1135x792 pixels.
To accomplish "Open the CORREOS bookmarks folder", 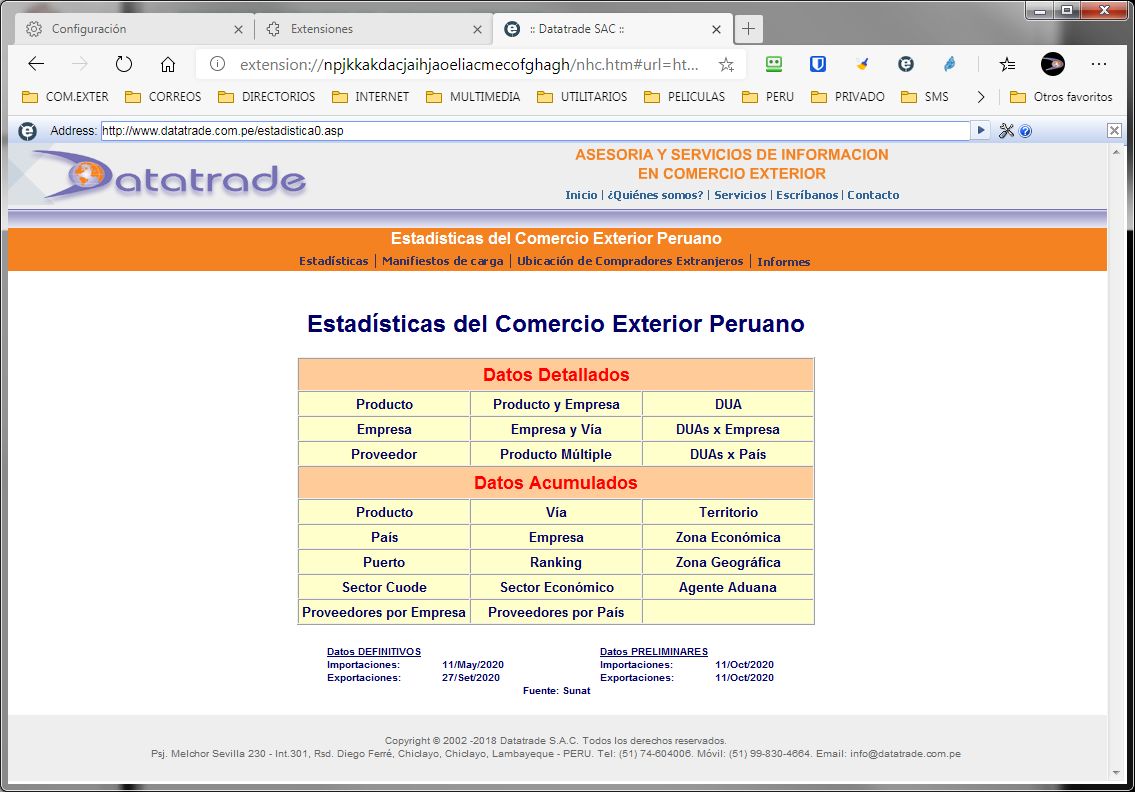I will coord(163,96).
